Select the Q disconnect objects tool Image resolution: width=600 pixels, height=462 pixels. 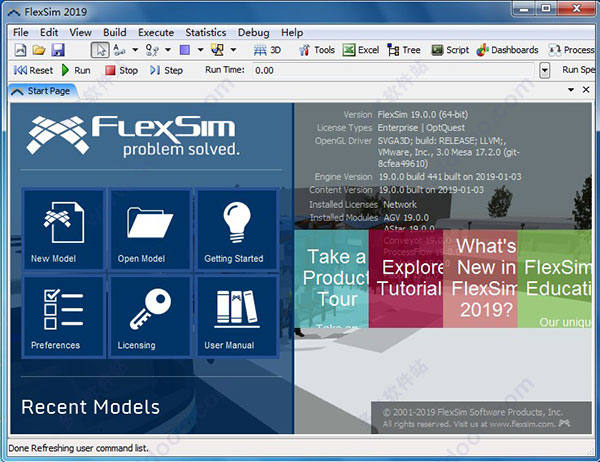(152, 50)
